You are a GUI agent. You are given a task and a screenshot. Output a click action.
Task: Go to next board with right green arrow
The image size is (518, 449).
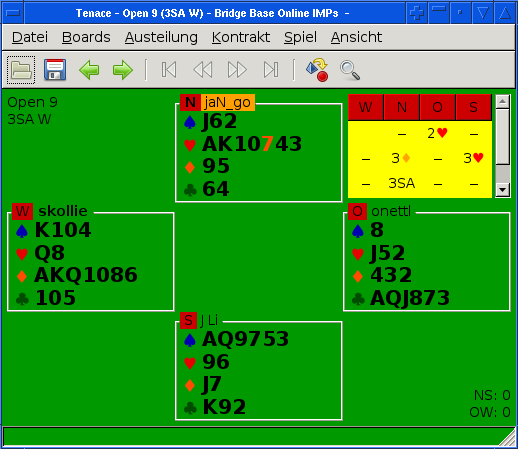(123, 70)
